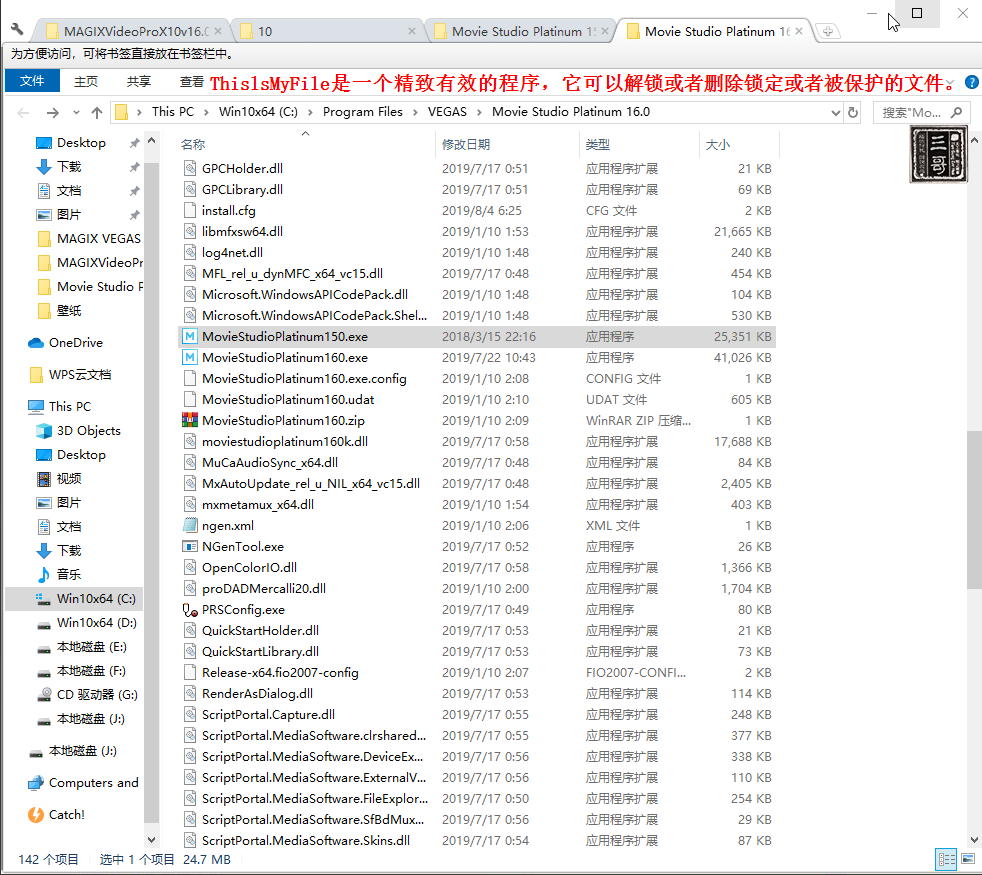The height and width of the screenshot is (875, 982).
Task: Select 视频 under This PC
Action: point(69,479)
